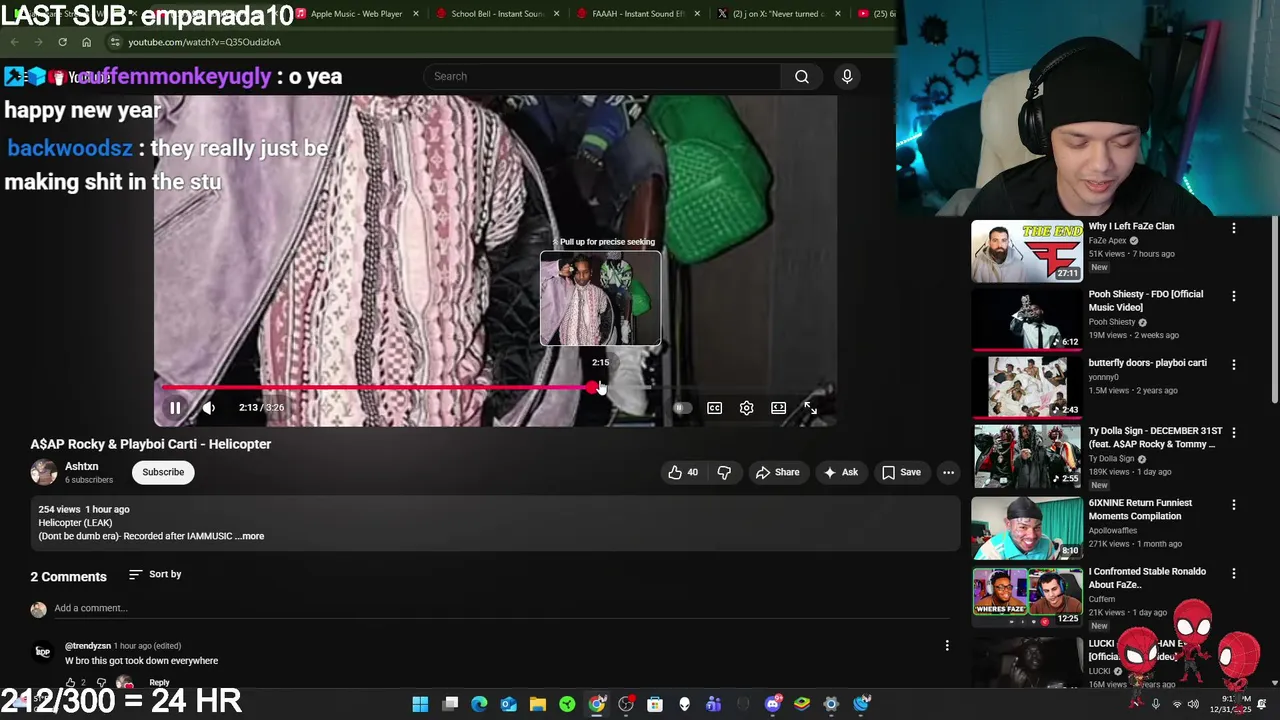Share the Helicopter video
This screenshot has height=720, width=1280.
778,472
